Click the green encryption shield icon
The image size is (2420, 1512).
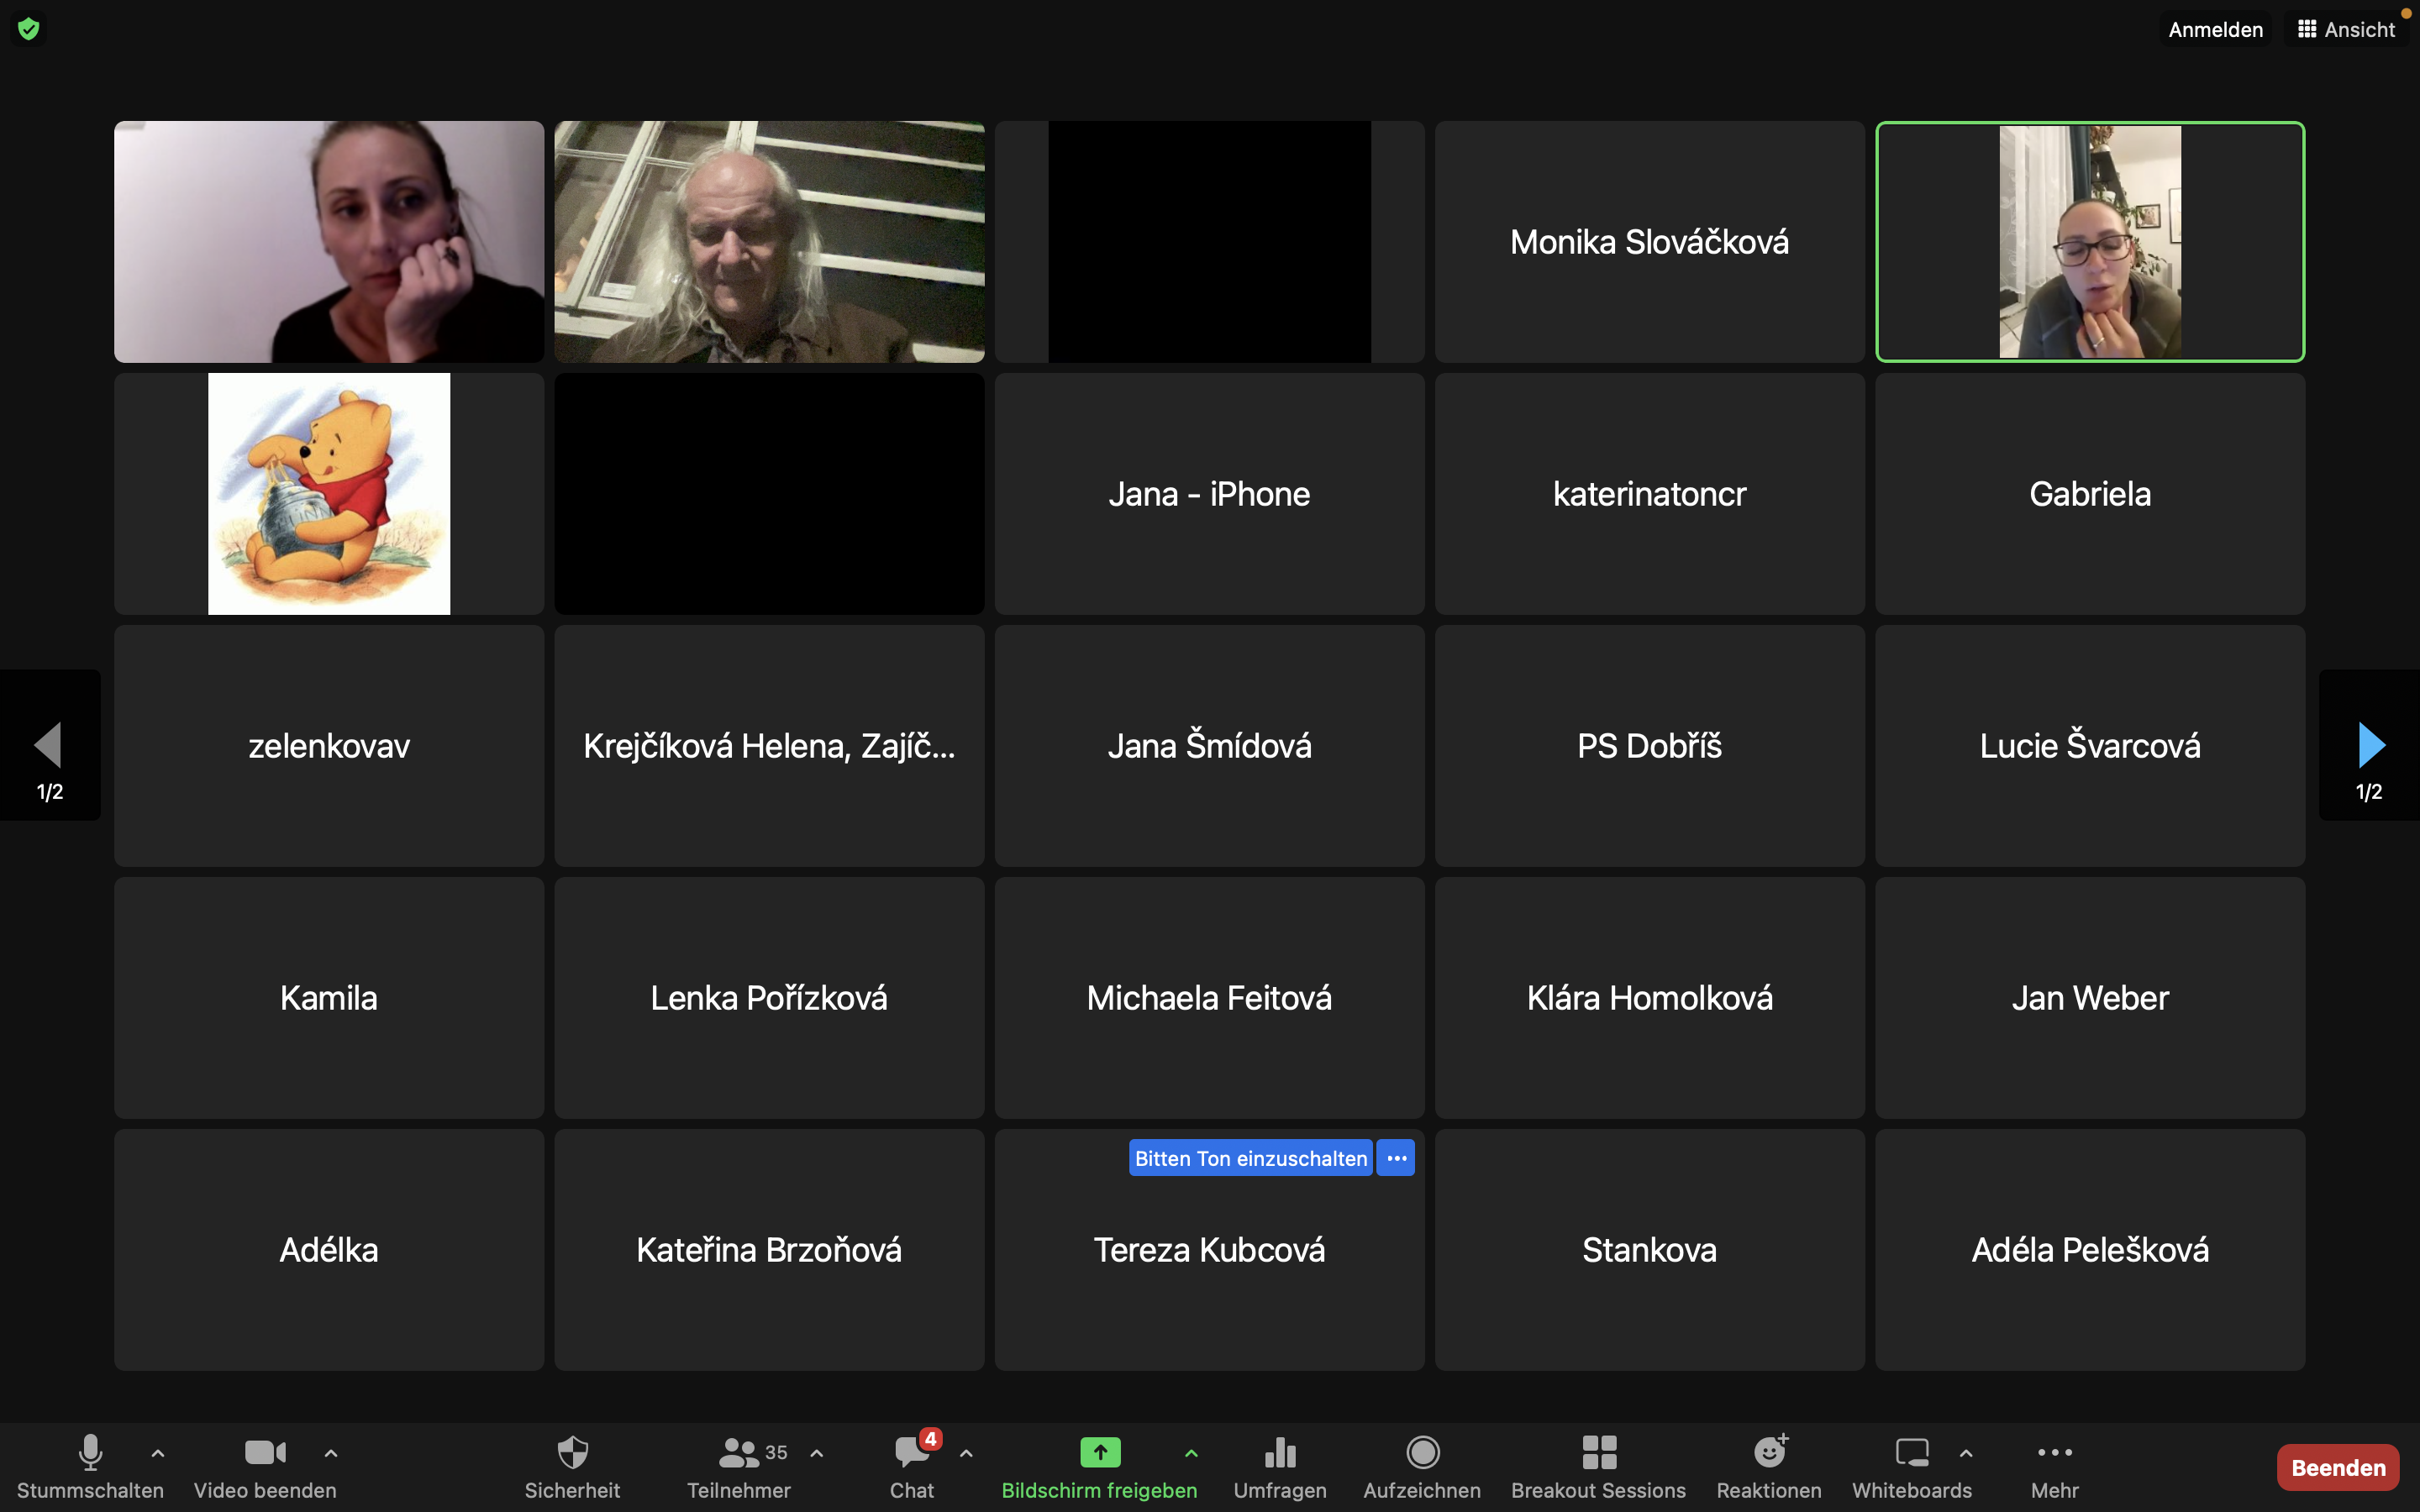29,29
